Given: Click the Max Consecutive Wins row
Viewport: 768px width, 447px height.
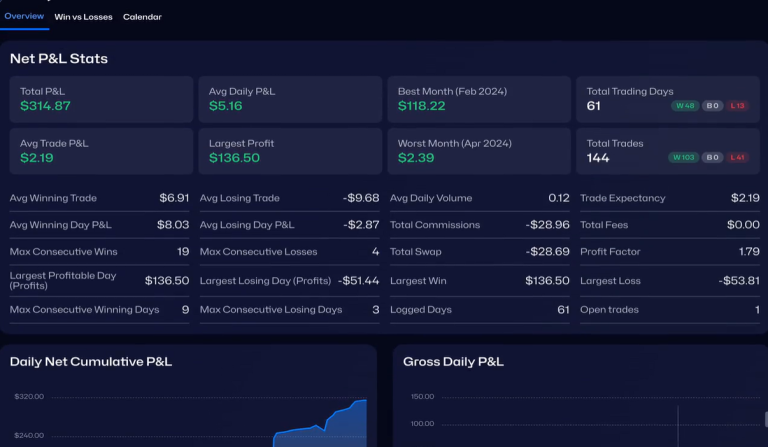Looking at the screenshot, I should click(99, 252).
